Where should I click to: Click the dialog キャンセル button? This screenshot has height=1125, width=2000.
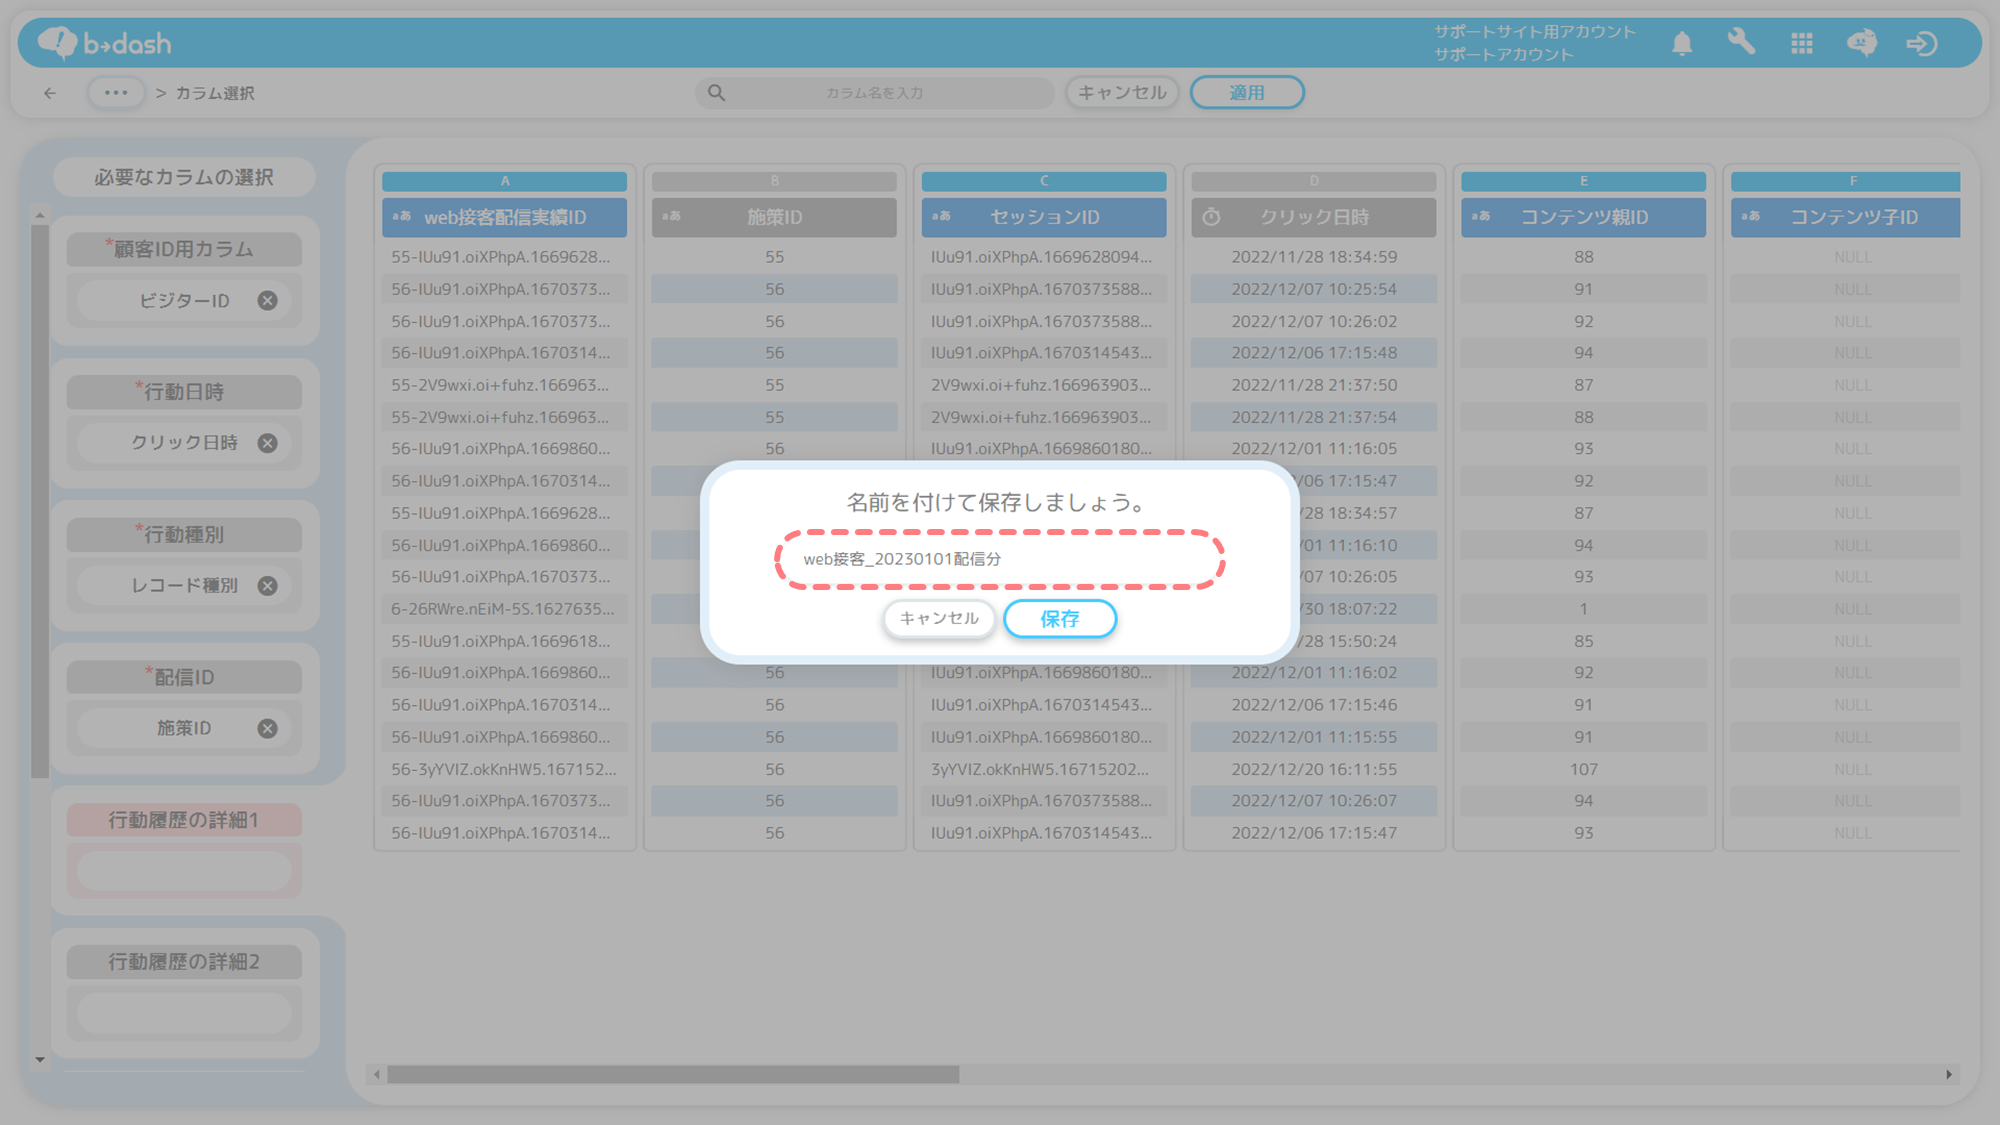[x=938, y=619]
